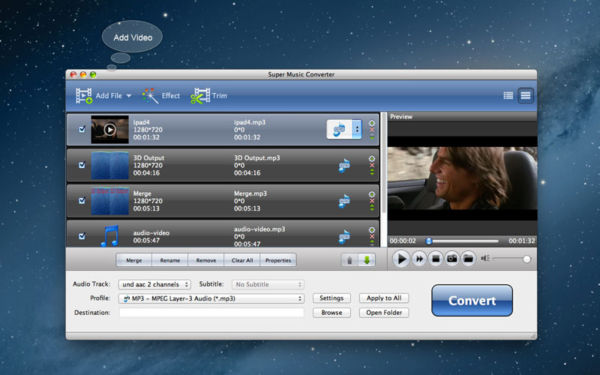The height and width of the screenshot is (375, 600).
Task: Click green move arrows on 3D Output row
Action: coord(372,172)
